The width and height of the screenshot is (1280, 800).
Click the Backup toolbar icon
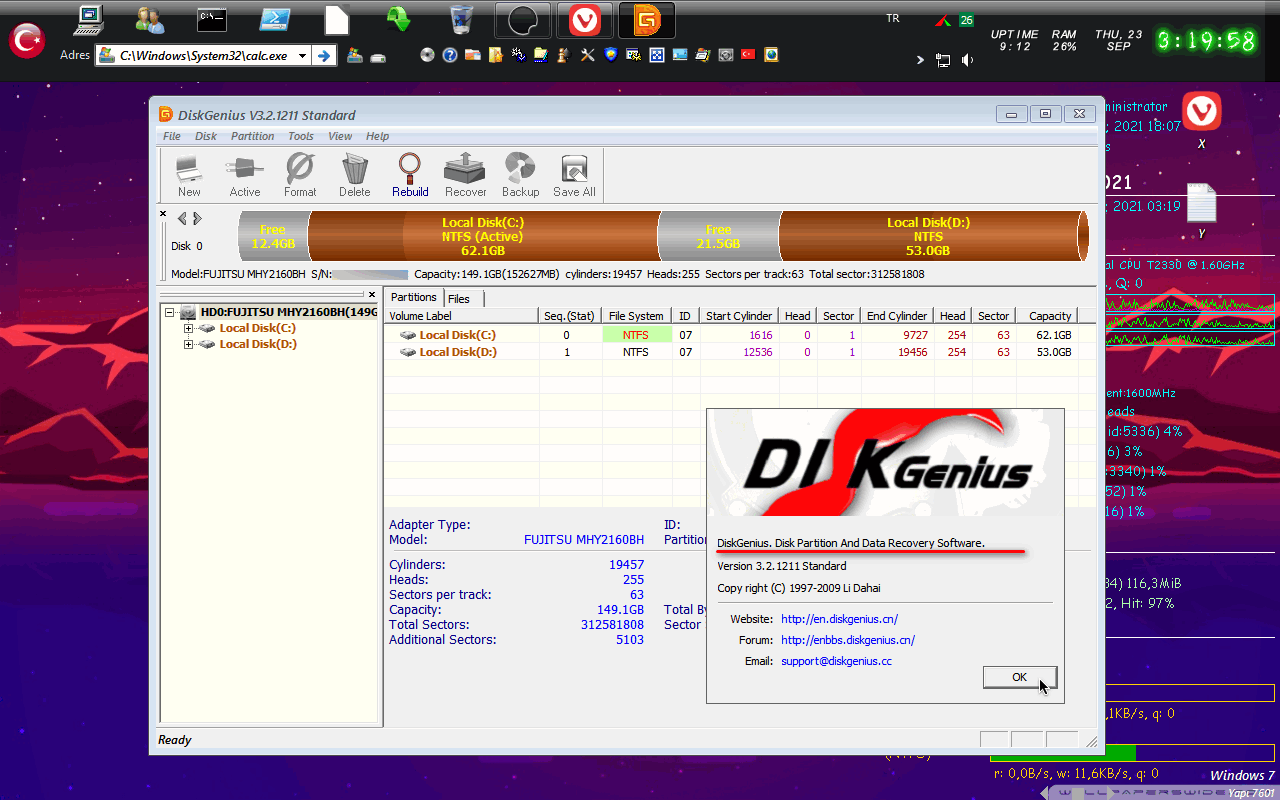(x=520, y=175)
